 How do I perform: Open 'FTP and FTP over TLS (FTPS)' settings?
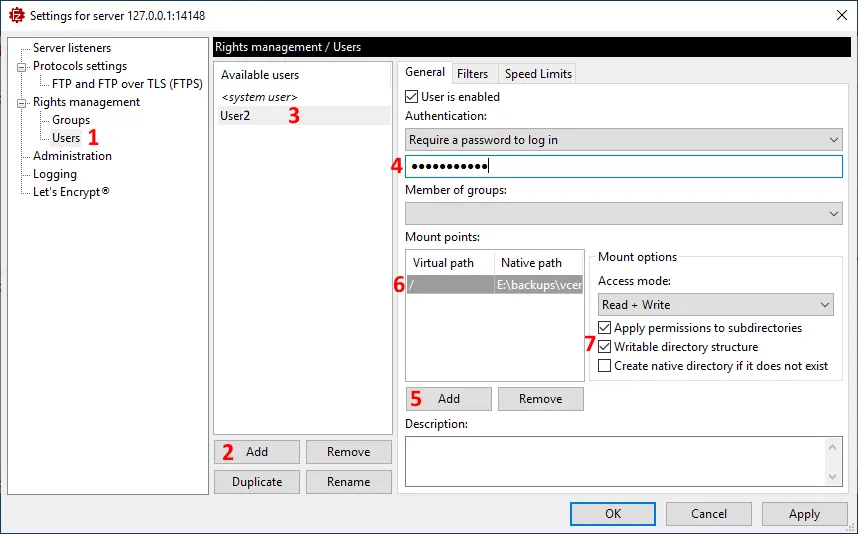tap(127, 84)
